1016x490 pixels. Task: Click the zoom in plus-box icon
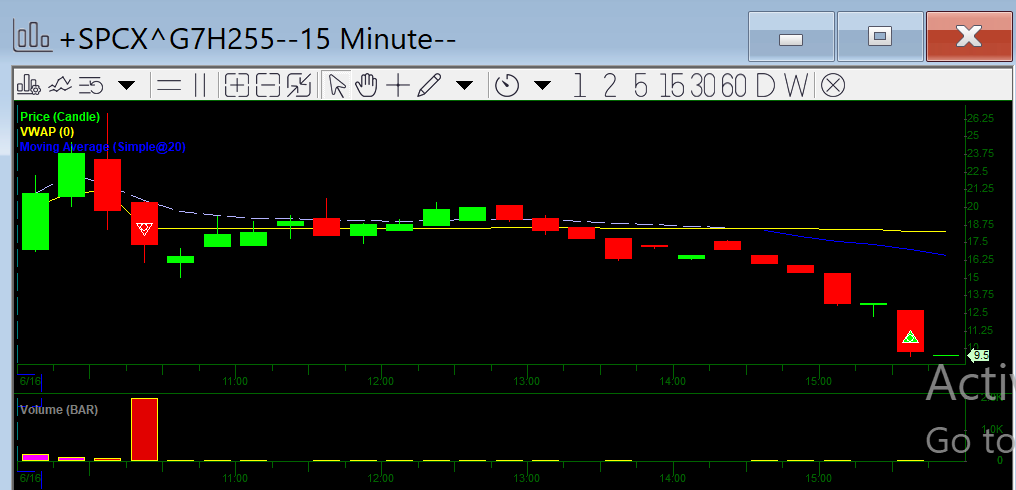coord(237,85)
